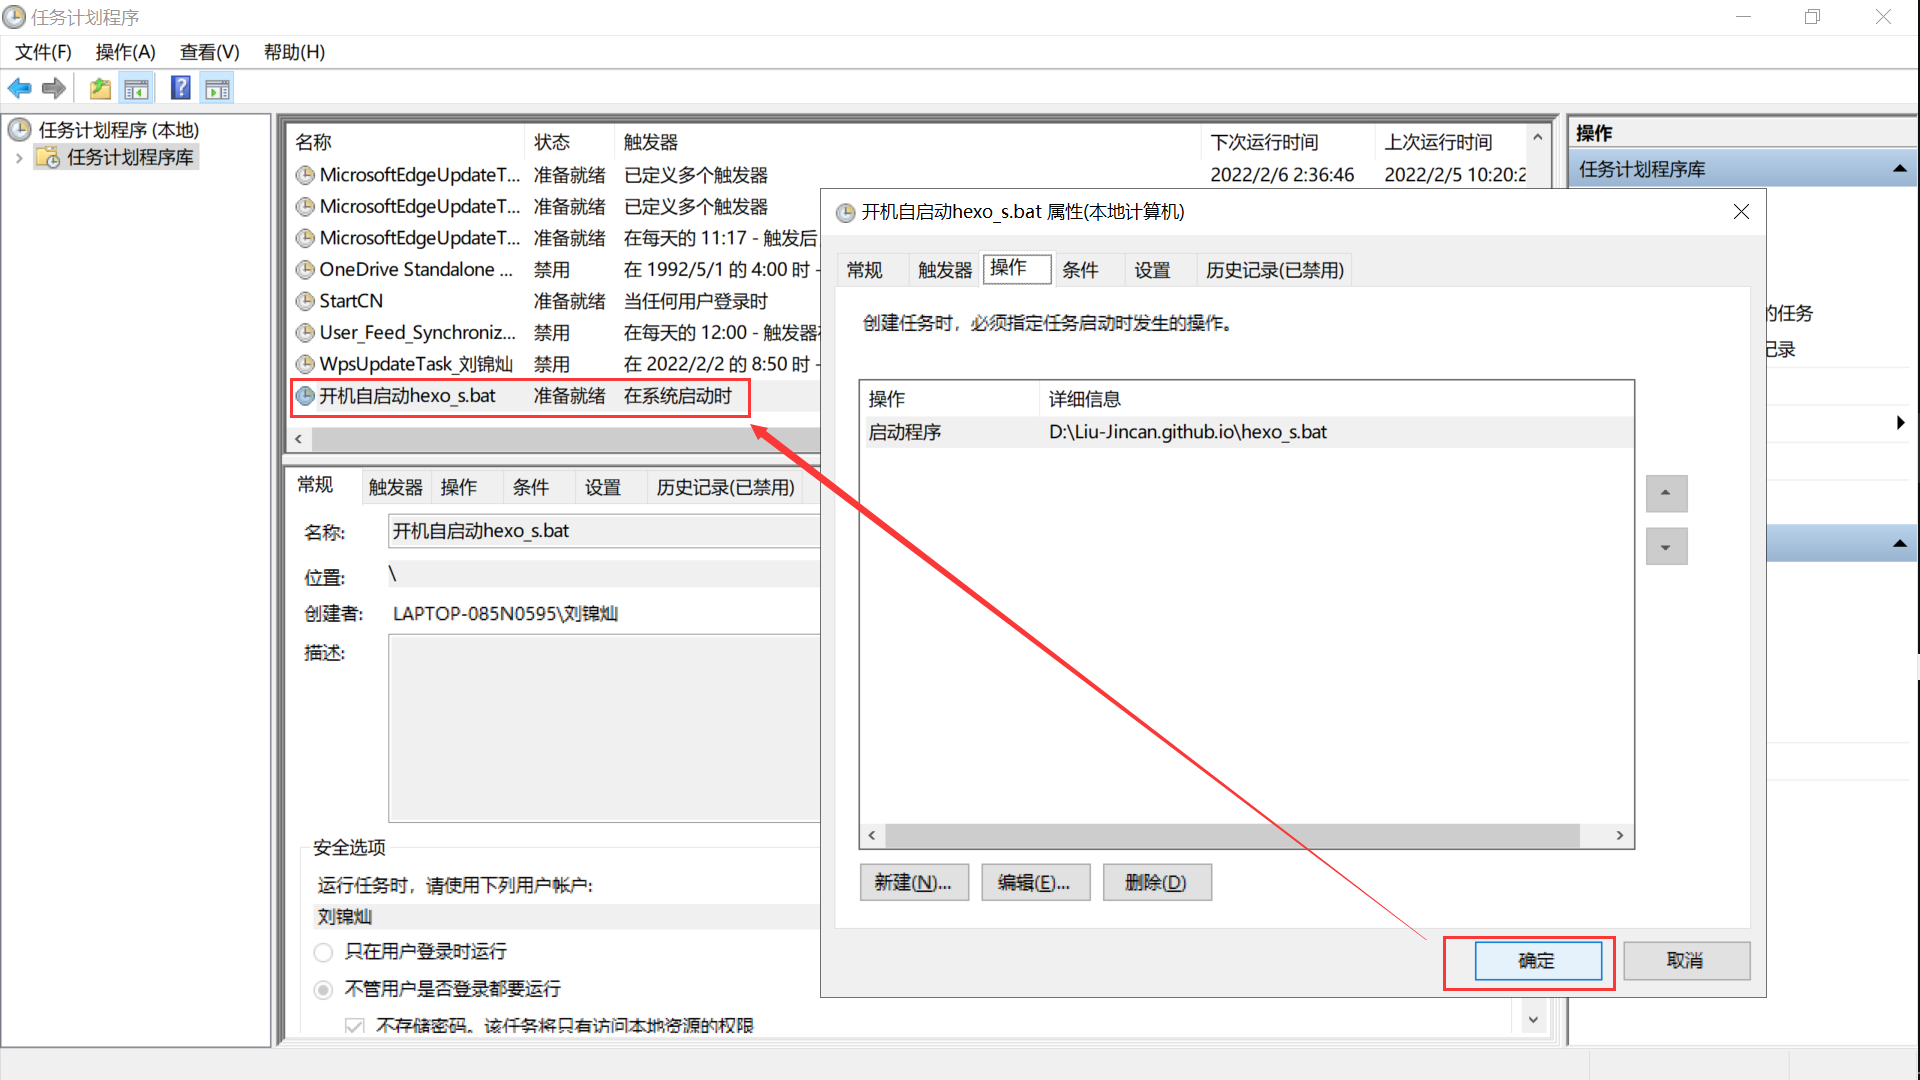The image size is (1920, 1080).
Task: Collapse the 任务计划程序库 actions section header
Action: coord(1899,169)
